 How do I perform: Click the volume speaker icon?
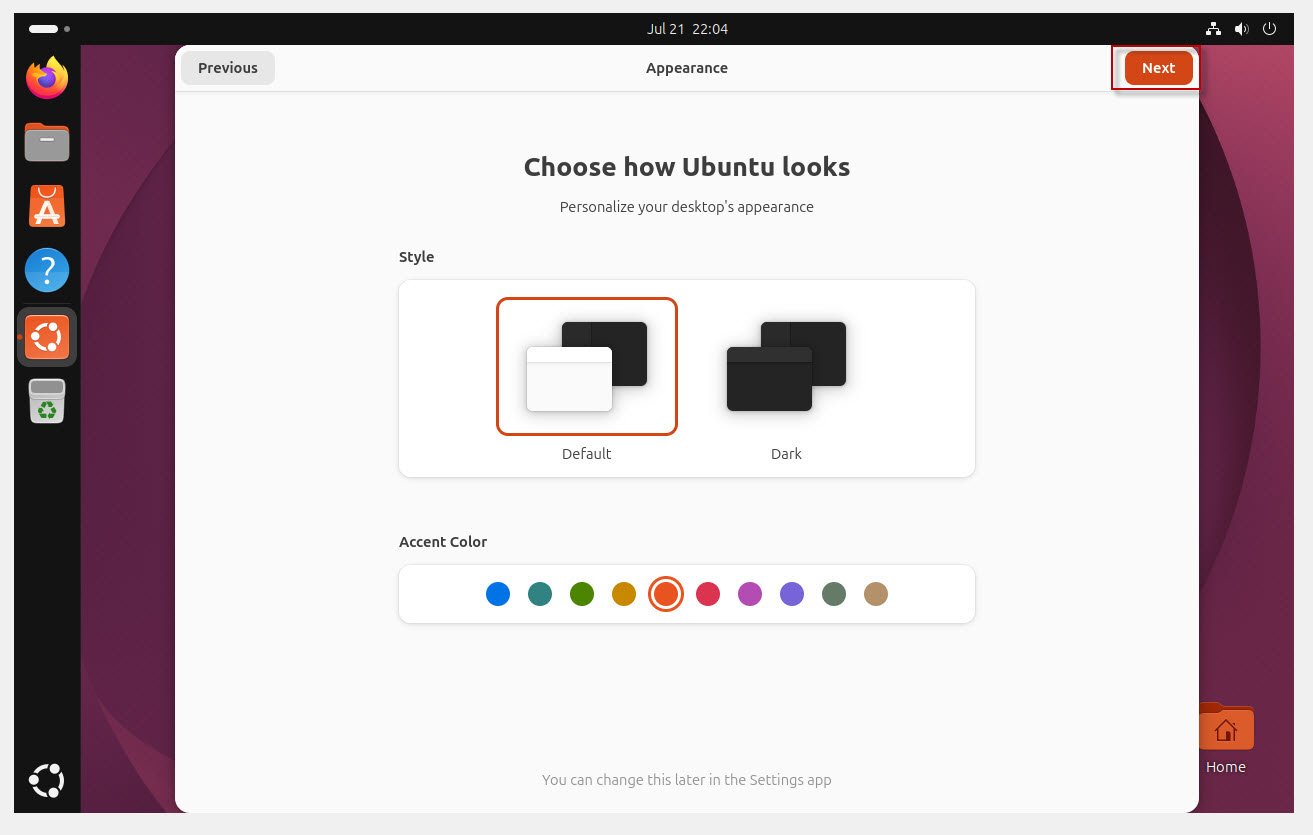(x=1242, y=29)
